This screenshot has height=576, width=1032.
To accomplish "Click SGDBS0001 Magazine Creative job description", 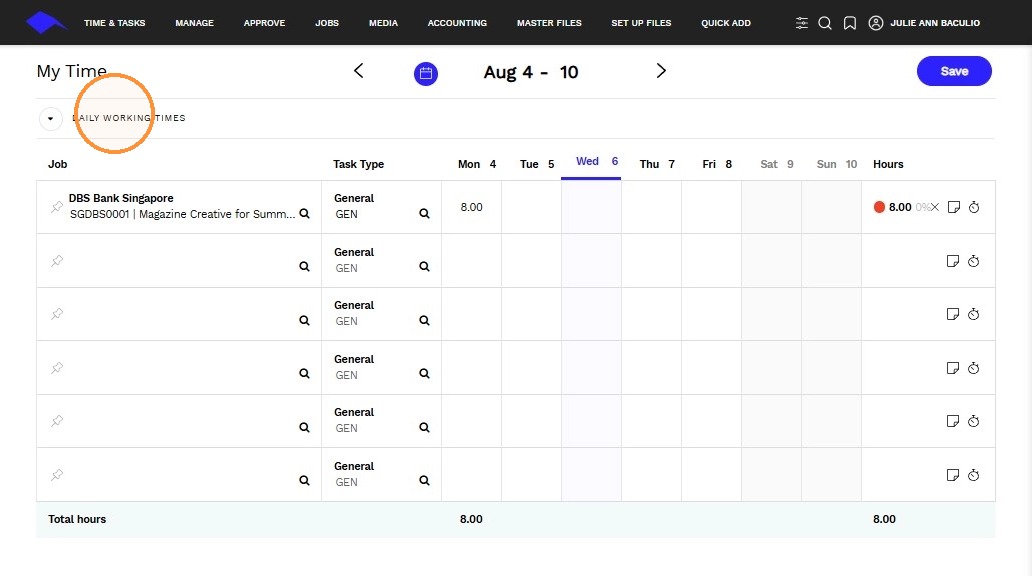I will [182, 214].
